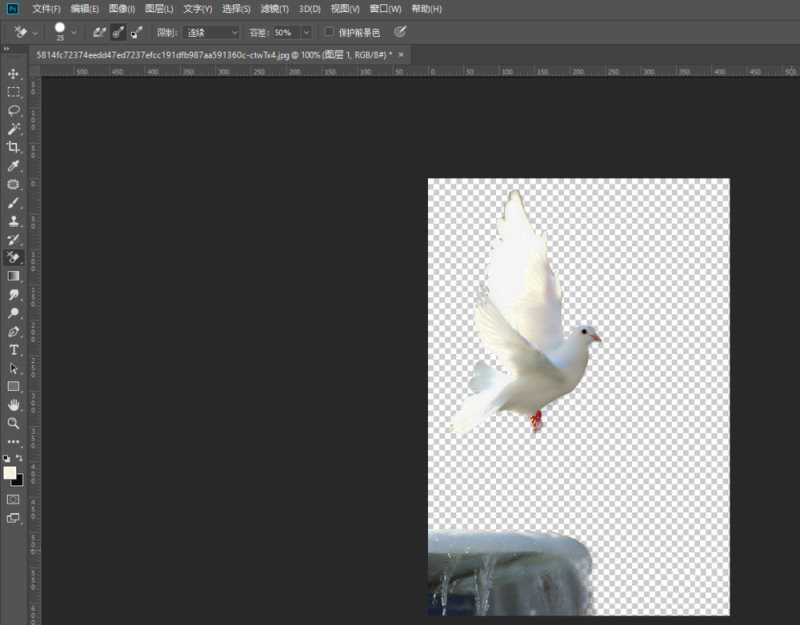The height and width of the screenshot is (625, 800).
Task: Select the Gradient tool
Action: click(14, 276)
